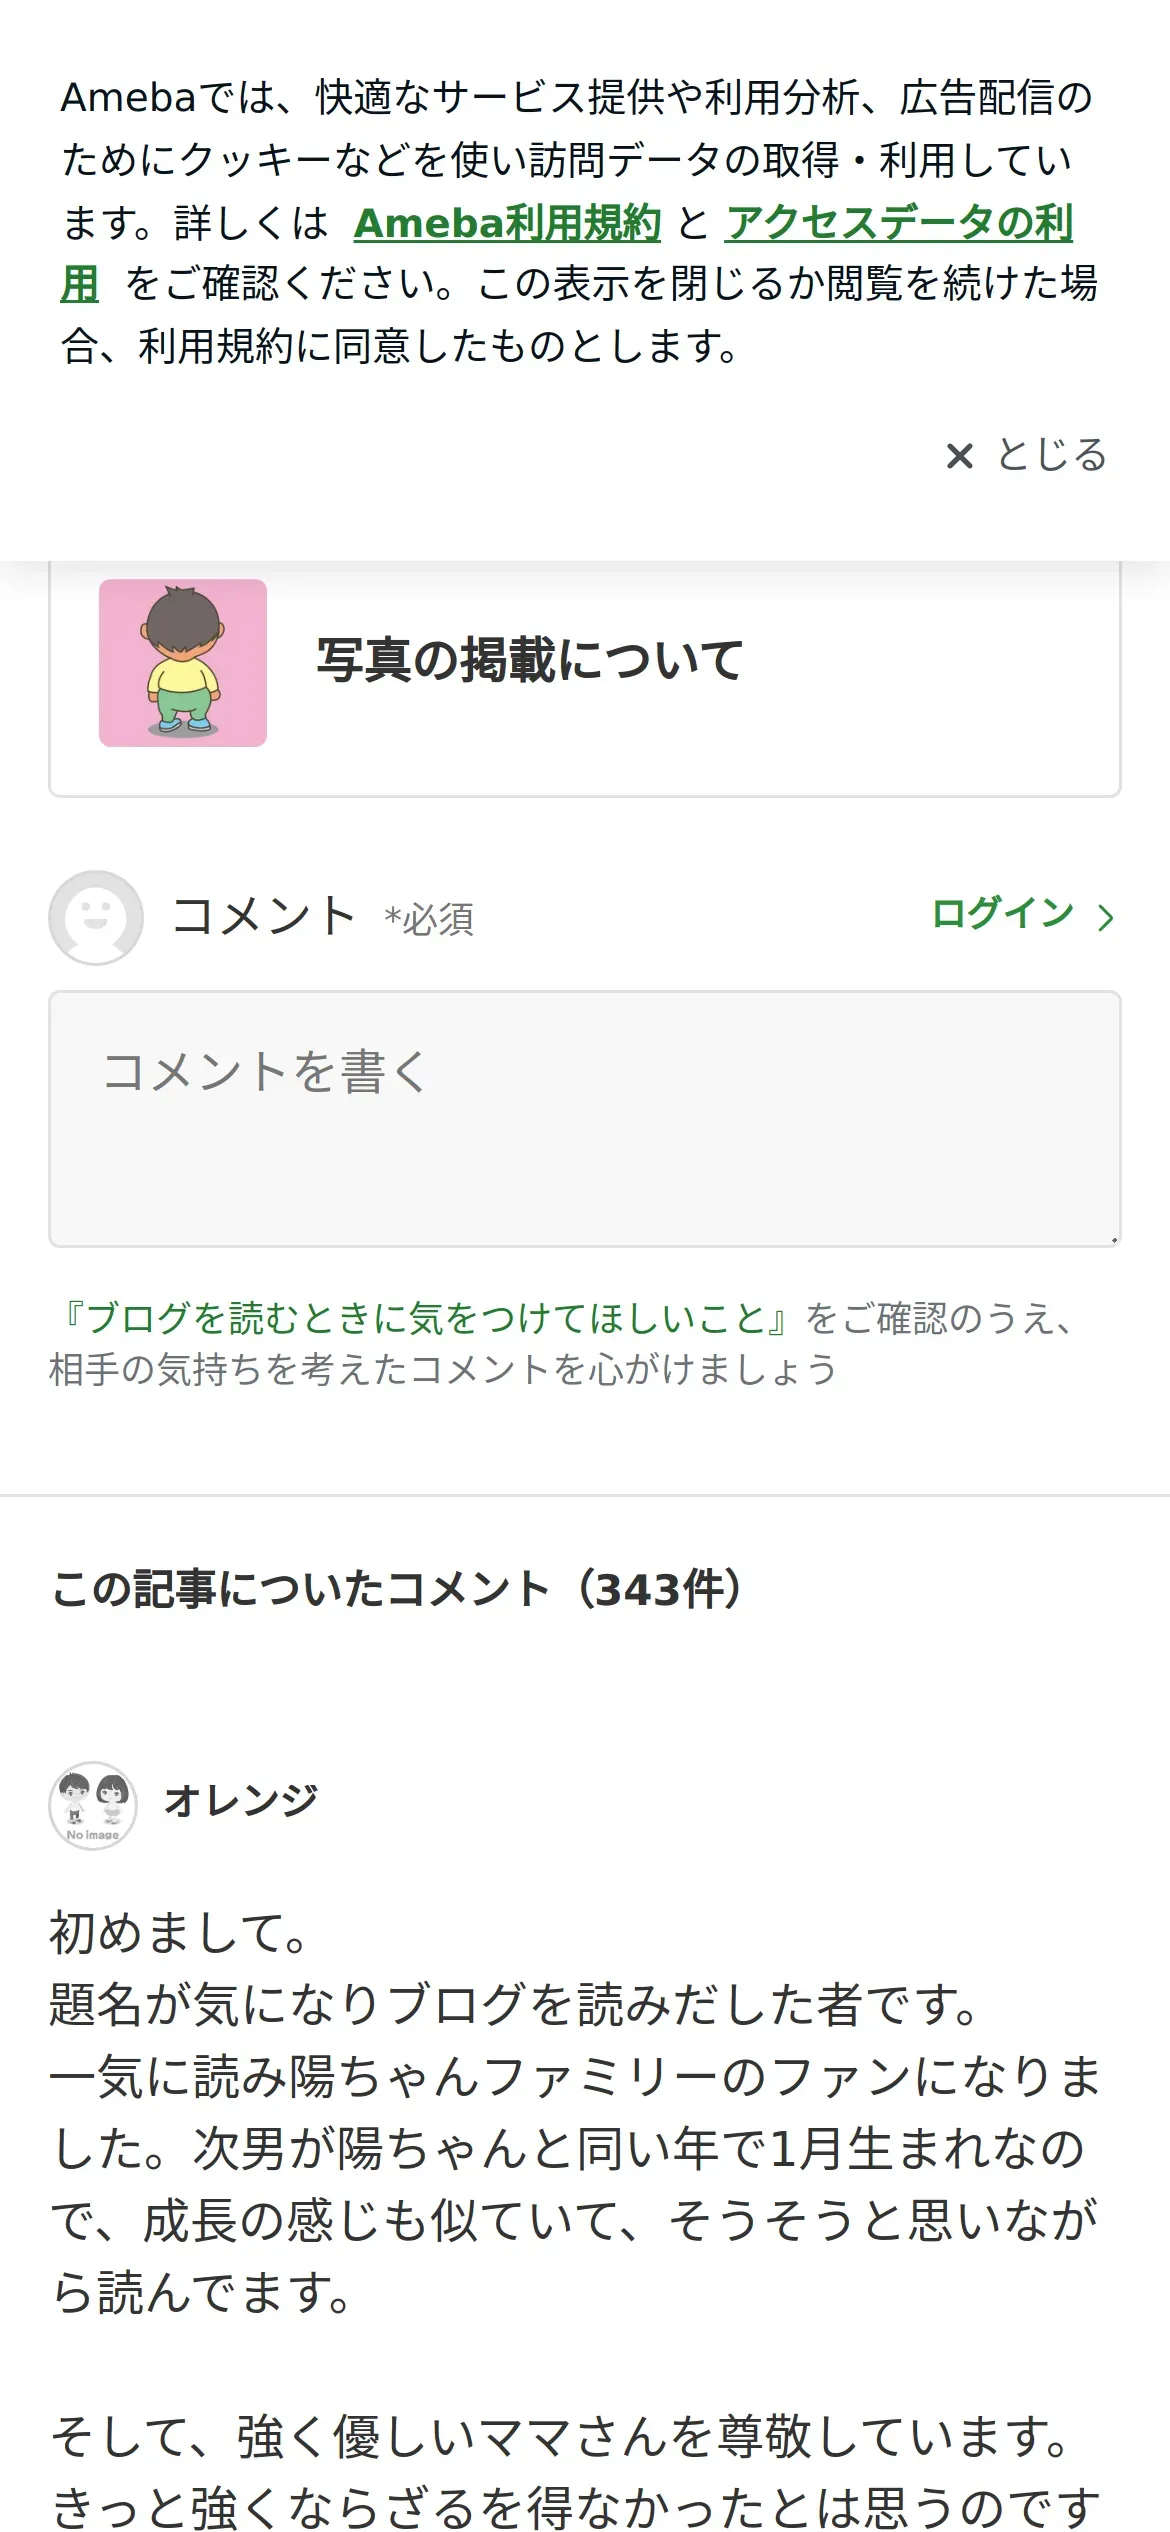1170x2532 pixels.
Task: Click the chevron arrow next to ログイン
Action: 1105,917
